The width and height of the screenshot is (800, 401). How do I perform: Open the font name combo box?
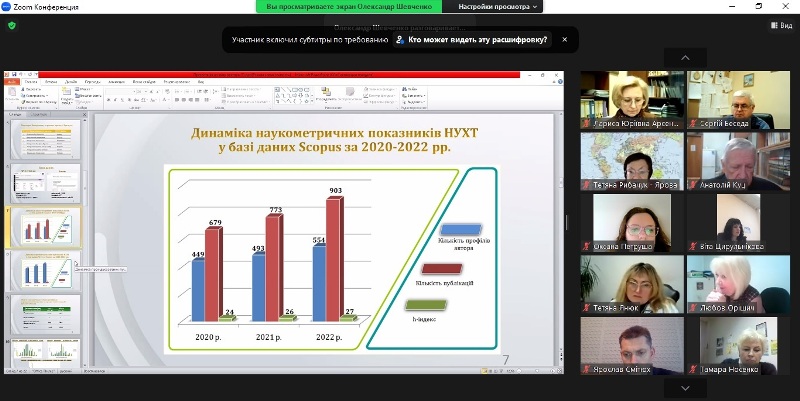point(120,91)
